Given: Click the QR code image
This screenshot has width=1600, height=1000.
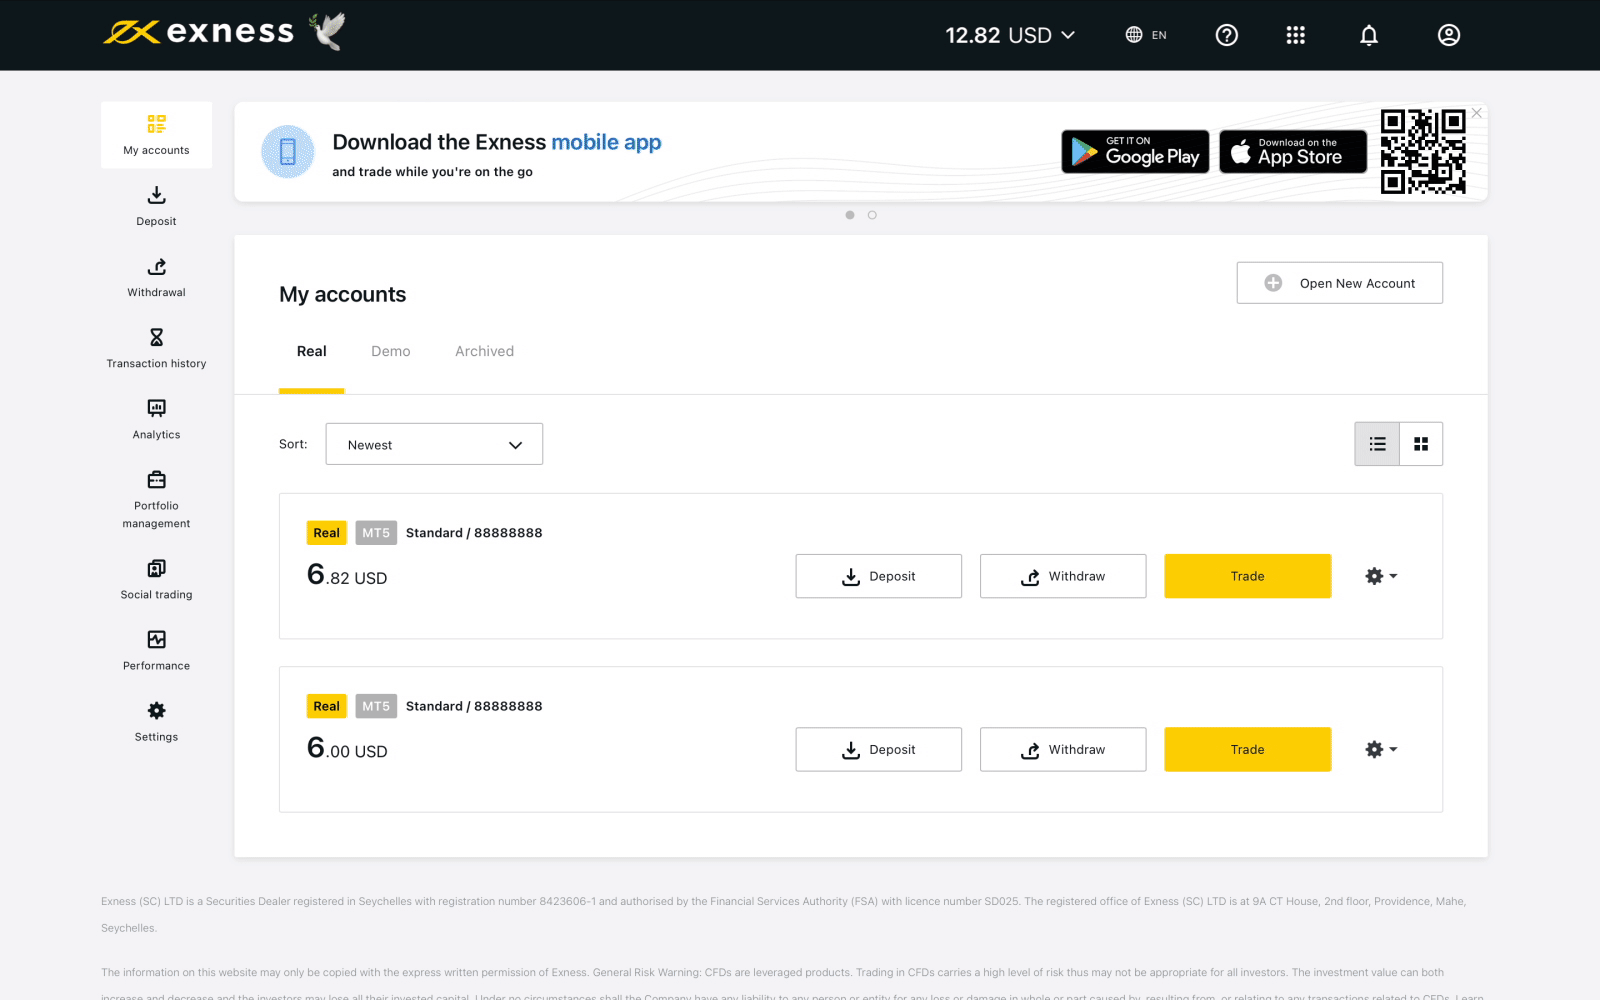Looking at the screenshot, I should pyautogui.click(x=1423, y=151).
